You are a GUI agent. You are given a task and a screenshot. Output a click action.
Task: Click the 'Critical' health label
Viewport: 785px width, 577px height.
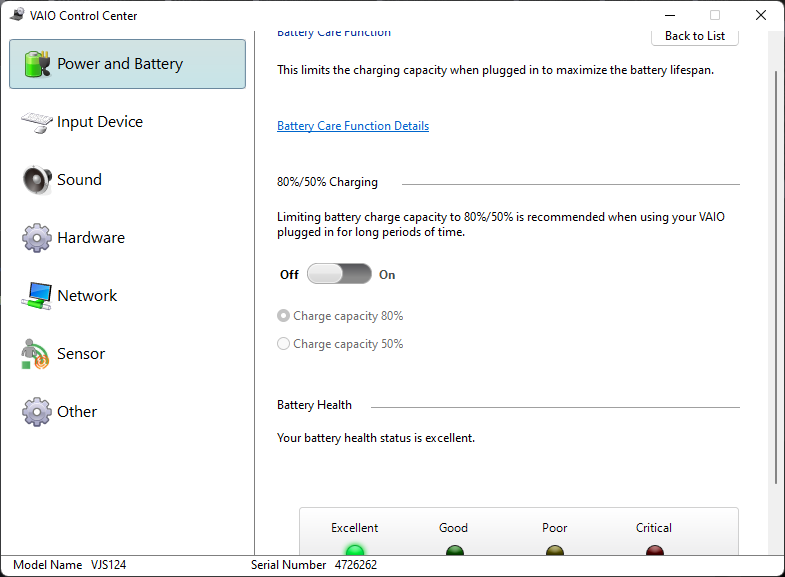[x=654, y=528]
